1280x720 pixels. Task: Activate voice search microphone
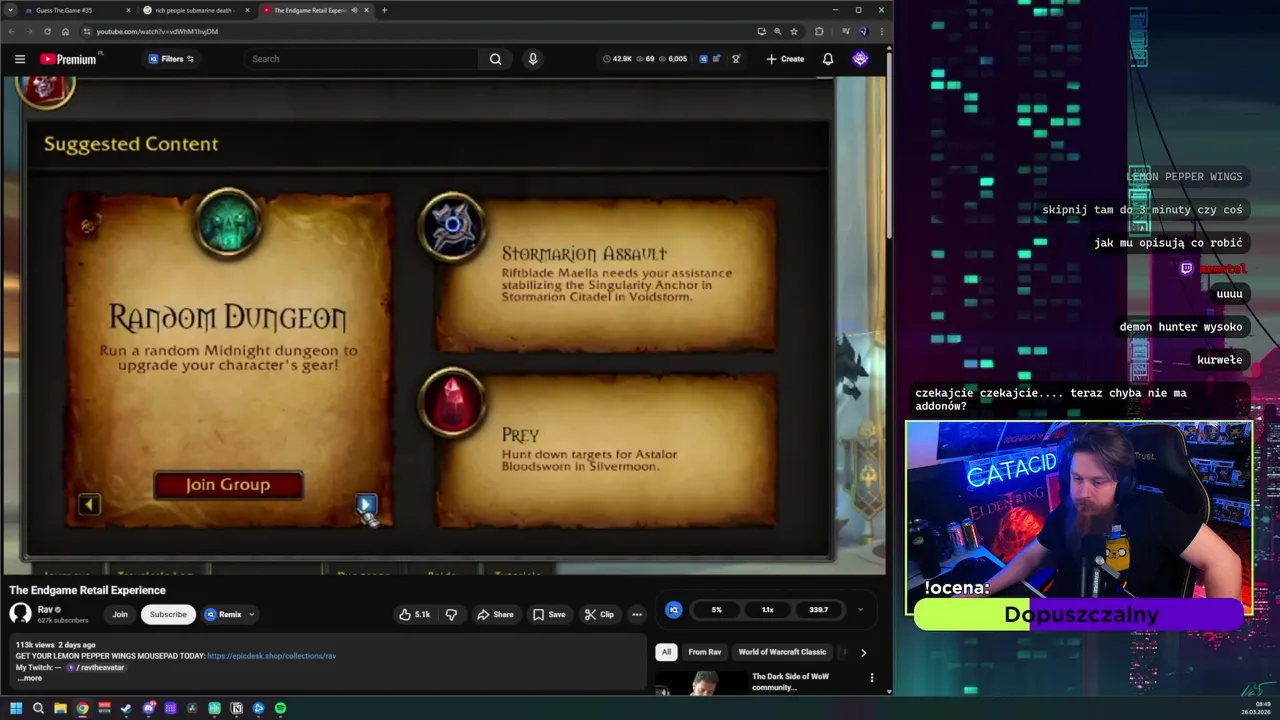click(532, 59)
